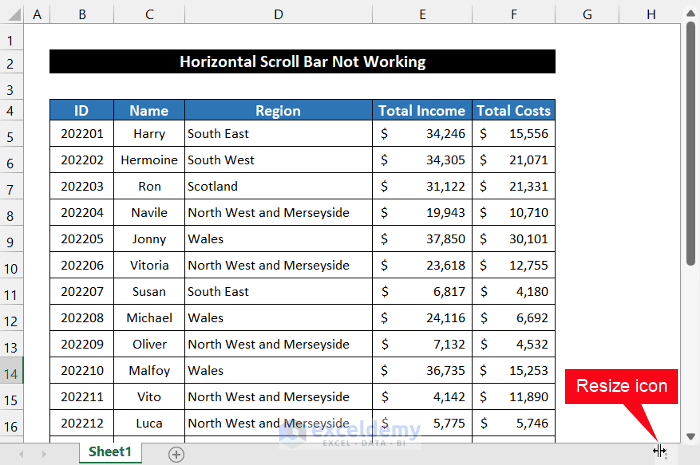
Task: Select cell with ID 202207
Action: point(82,291)
